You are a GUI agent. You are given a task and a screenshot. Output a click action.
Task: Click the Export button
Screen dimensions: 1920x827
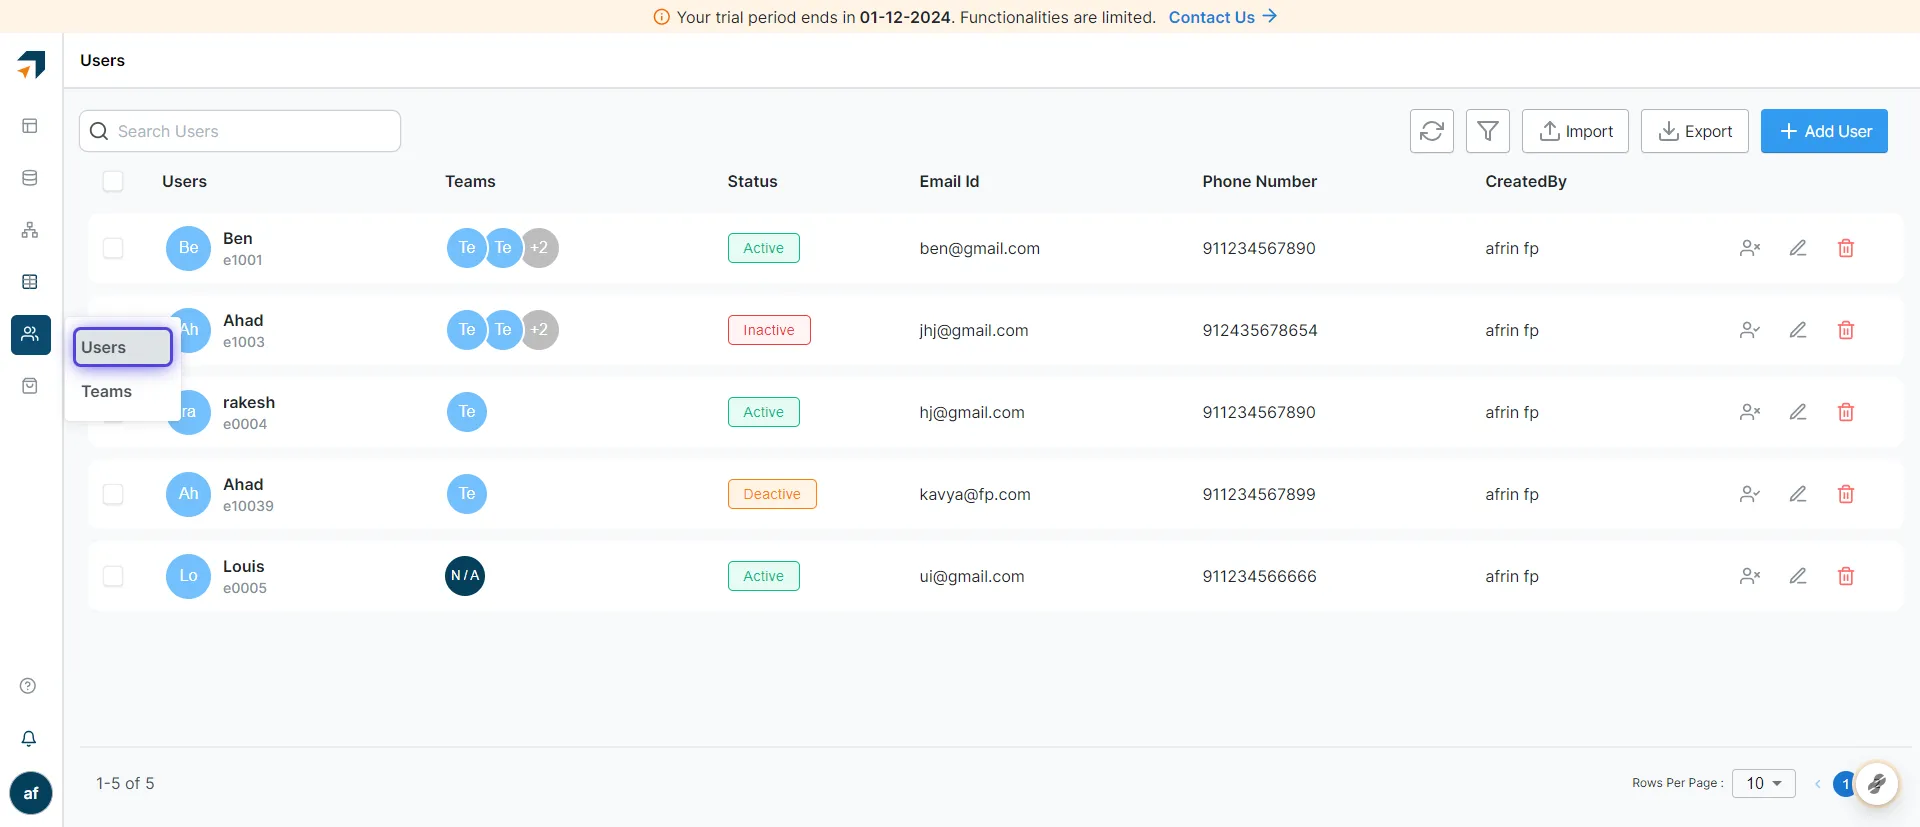(1695, 131)
